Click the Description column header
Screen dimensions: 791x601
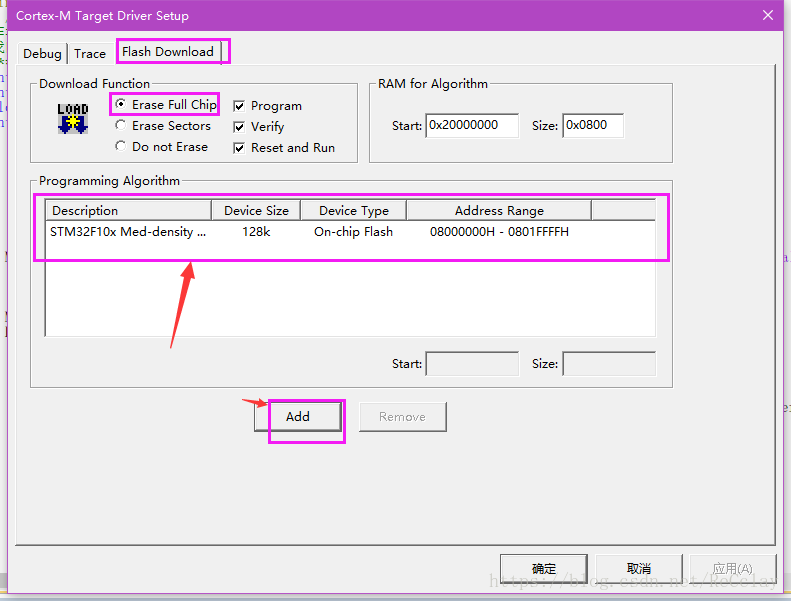[128, 210]
